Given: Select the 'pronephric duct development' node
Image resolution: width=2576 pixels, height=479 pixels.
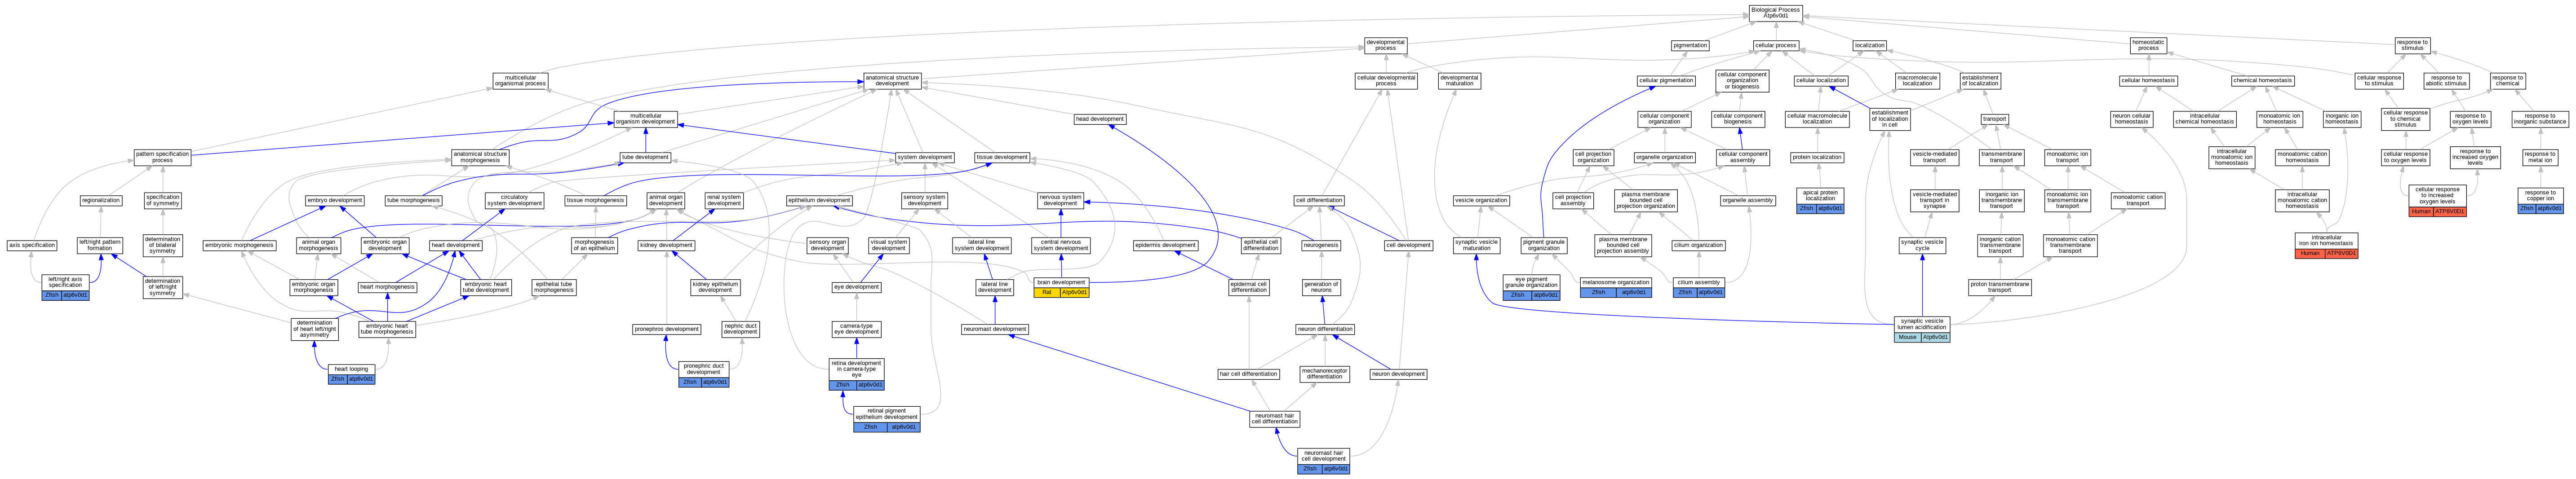Looking at the screenshot, I should click(704, 369).
